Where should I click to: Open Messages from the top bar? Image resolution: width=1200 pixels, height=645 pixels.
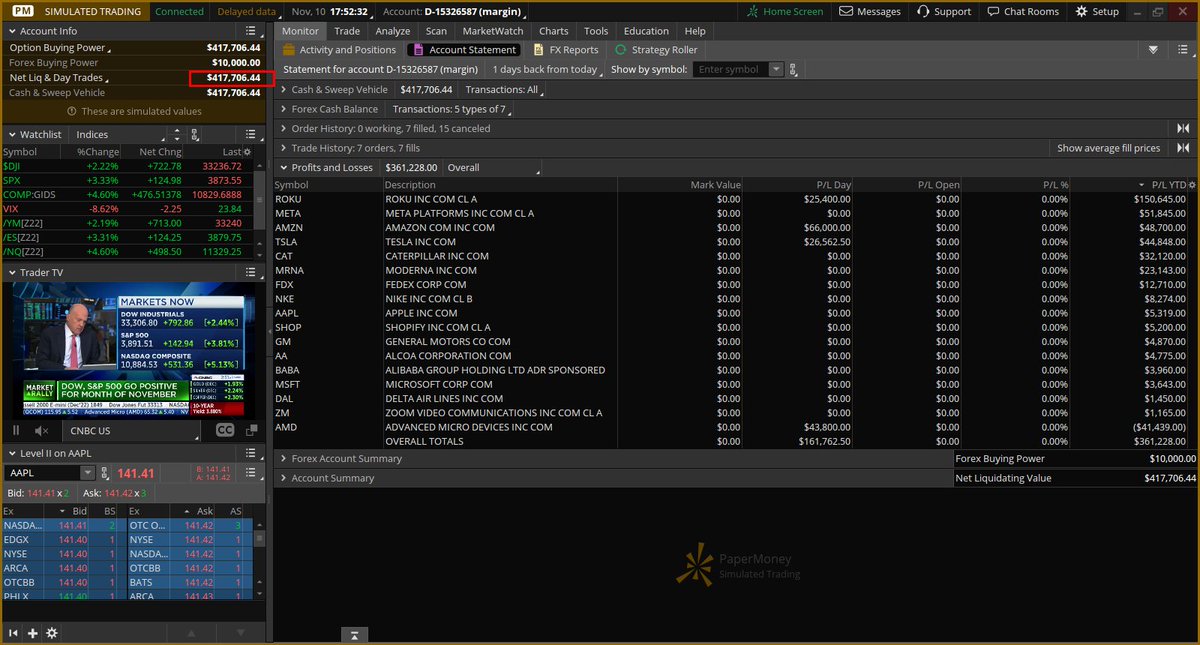[x=870, y=11]
